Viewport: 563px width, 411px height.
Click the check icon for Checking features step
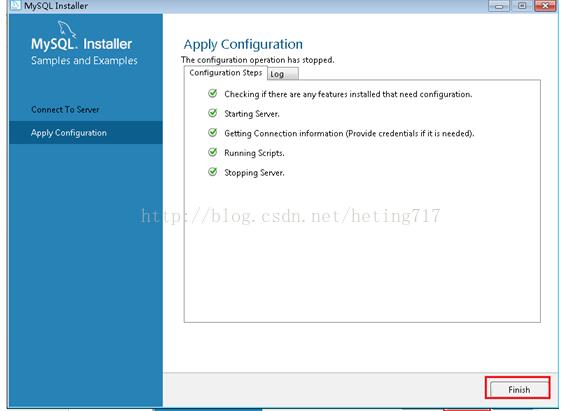pos(213,93)
